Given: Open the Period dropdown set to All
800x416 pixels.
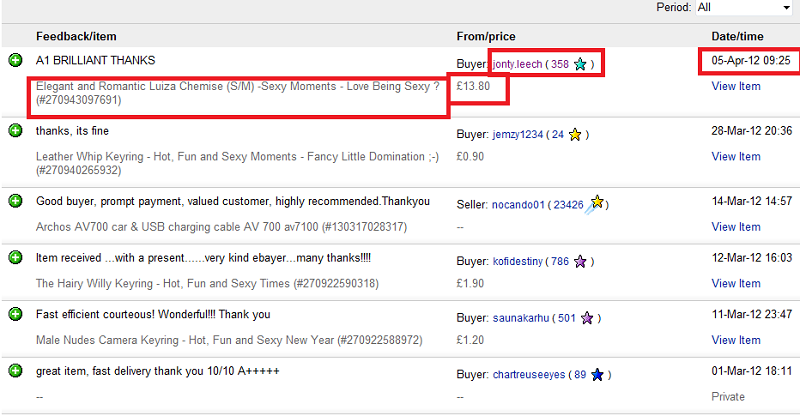Looking at the screenshot, I should [x=744, y=8].
